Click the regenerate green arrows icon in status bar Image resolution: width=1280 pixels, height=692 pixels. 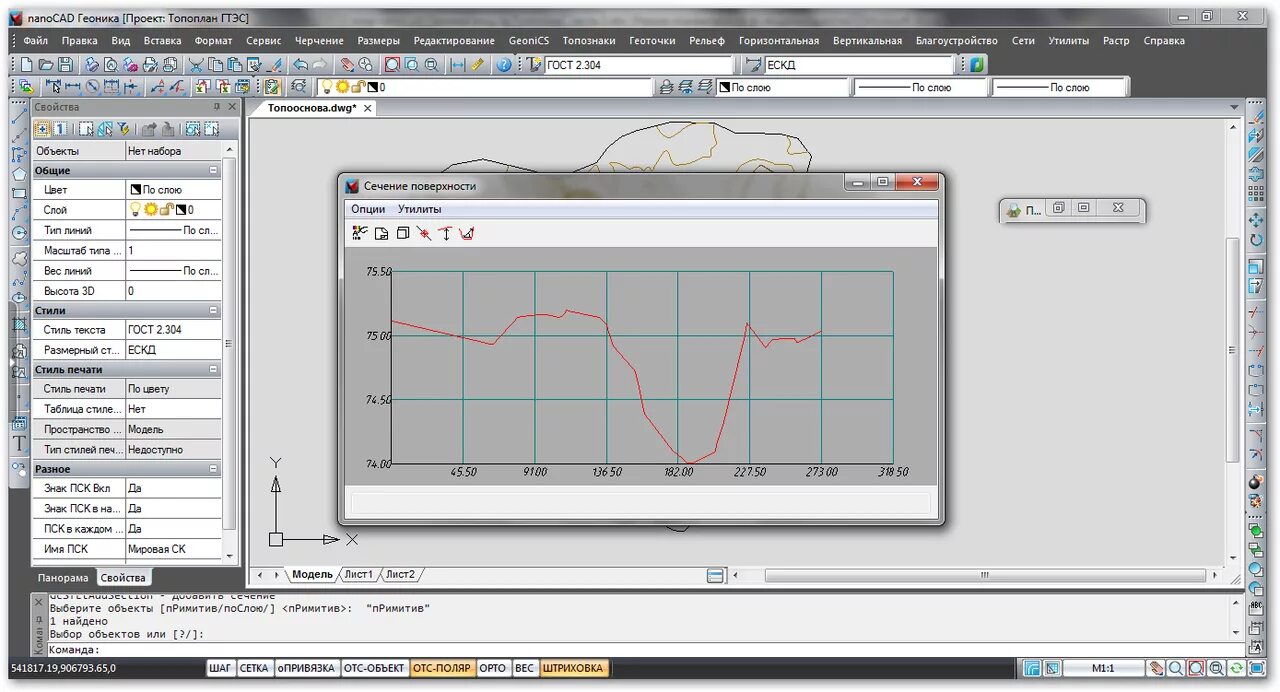coord(1236,668)
